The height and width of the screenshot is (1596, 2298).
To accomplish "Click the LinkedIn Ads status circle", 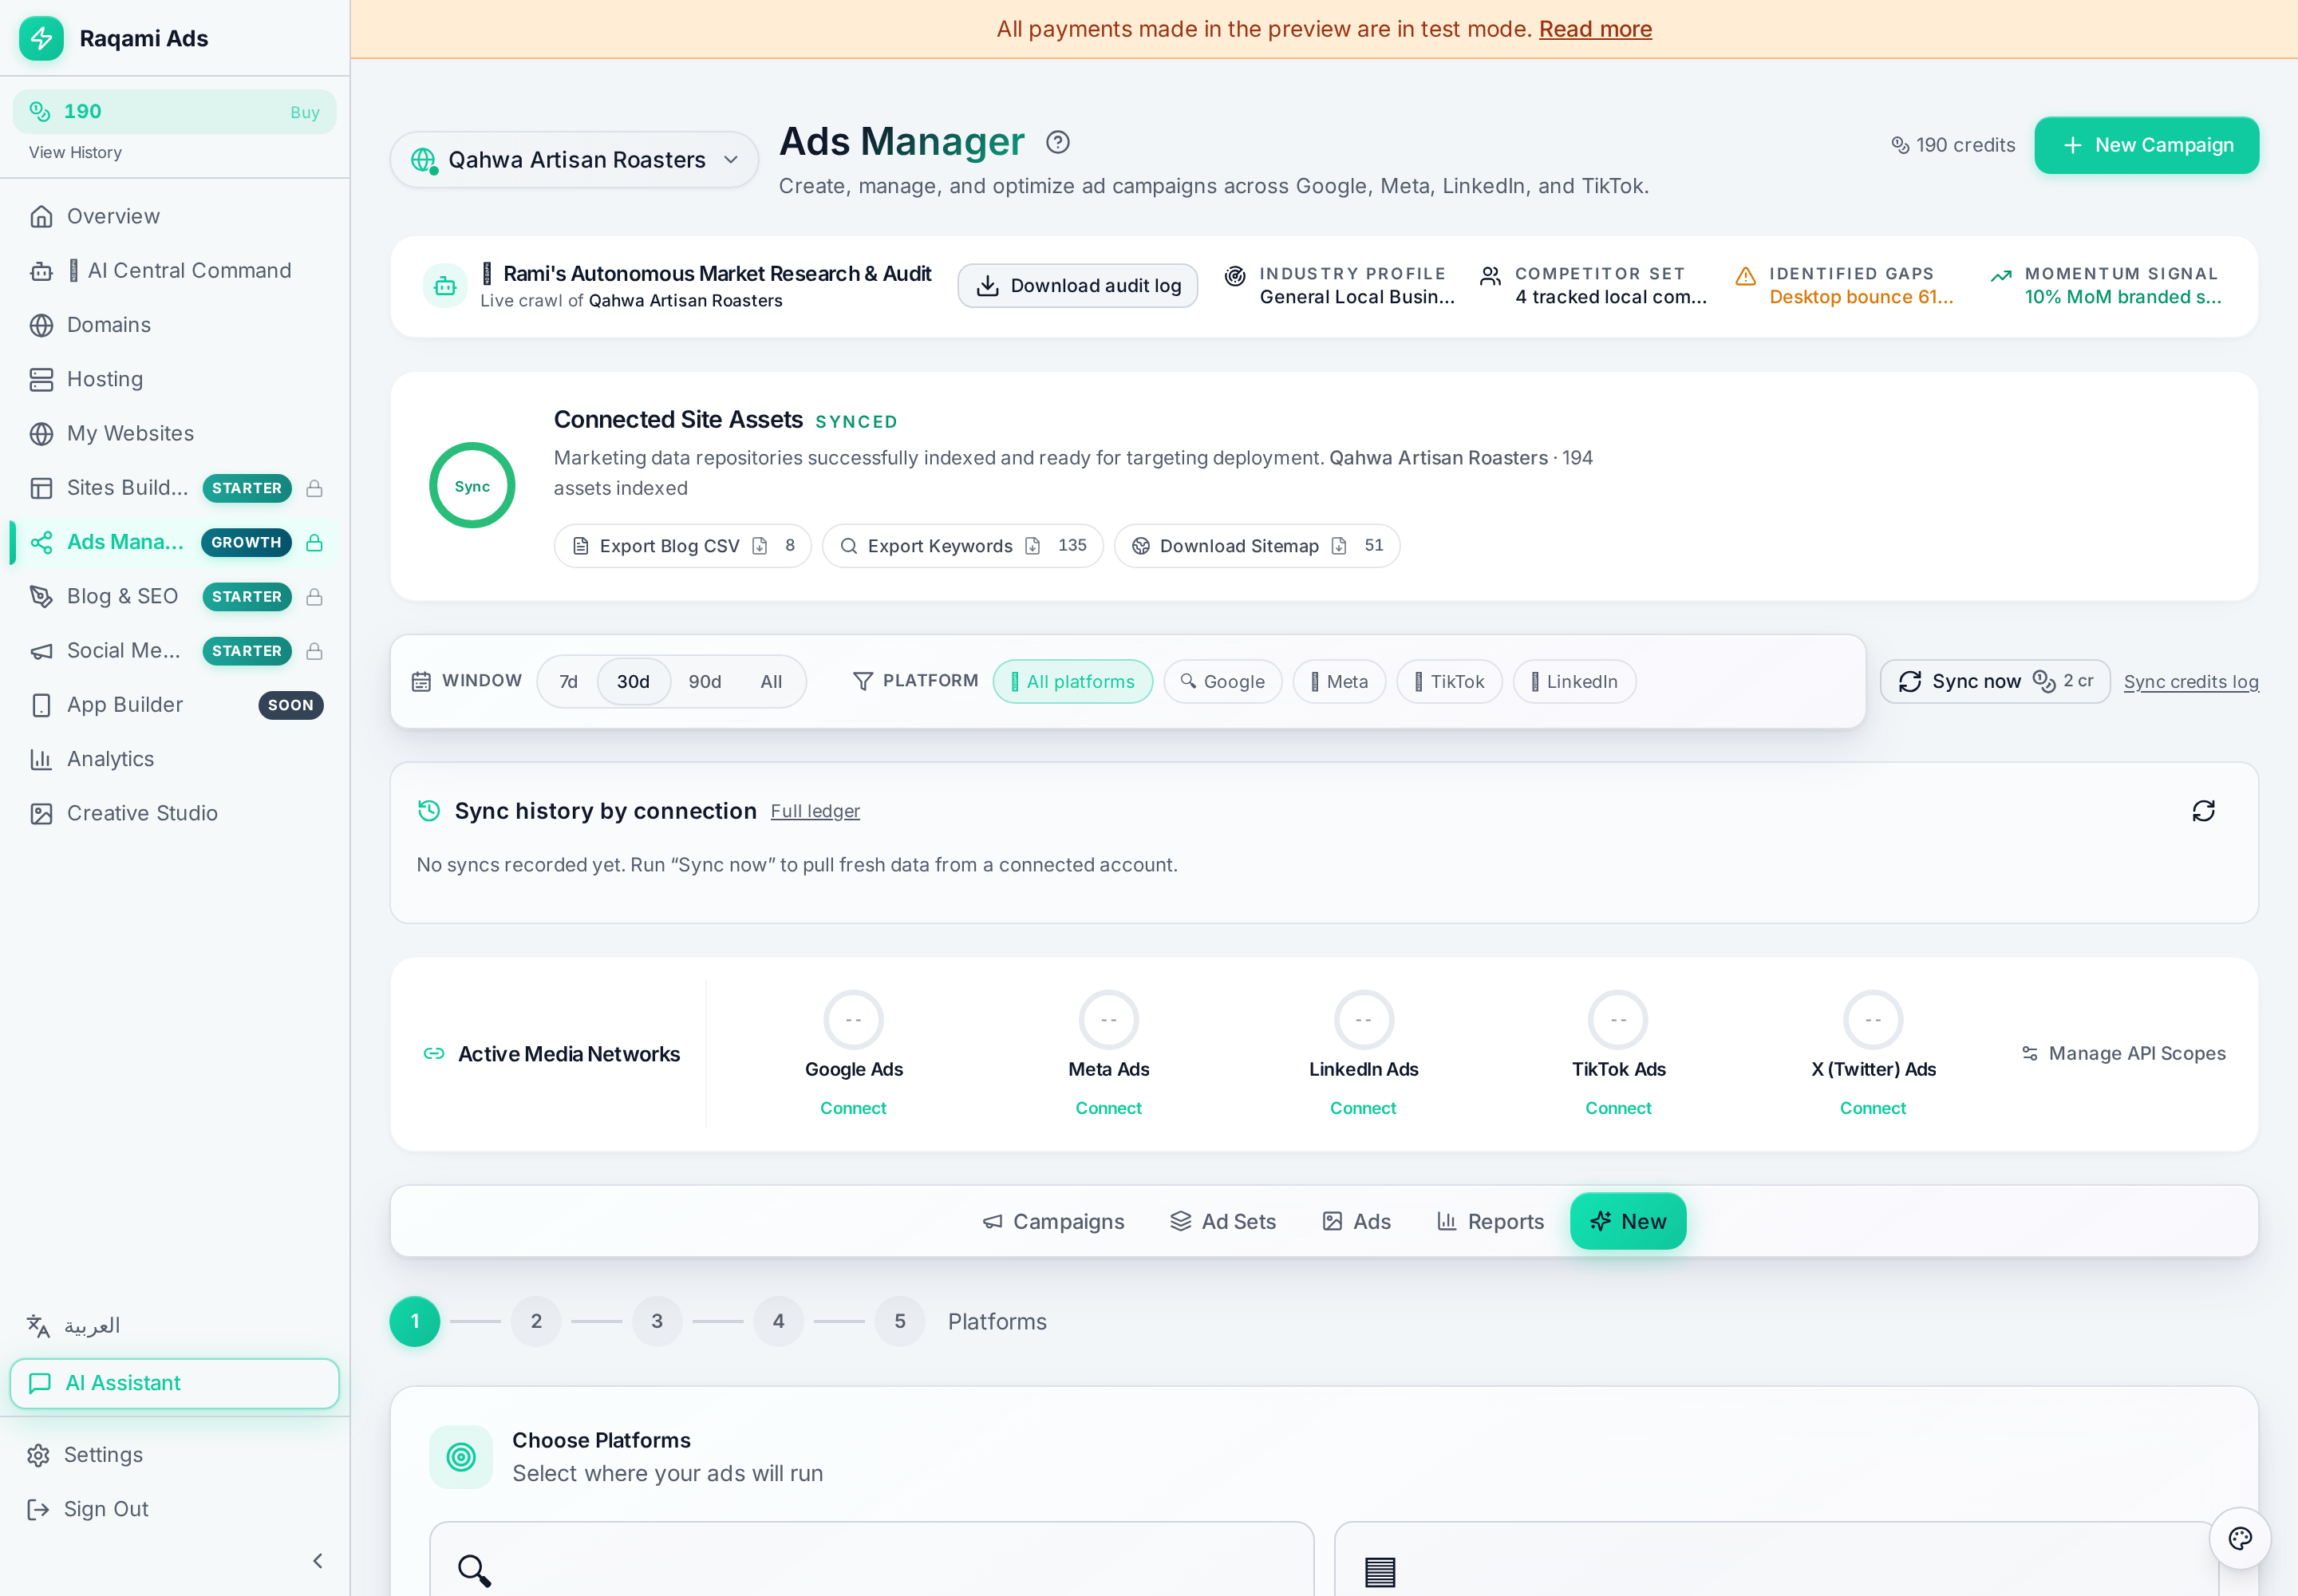I will tap(1363, 1020).
